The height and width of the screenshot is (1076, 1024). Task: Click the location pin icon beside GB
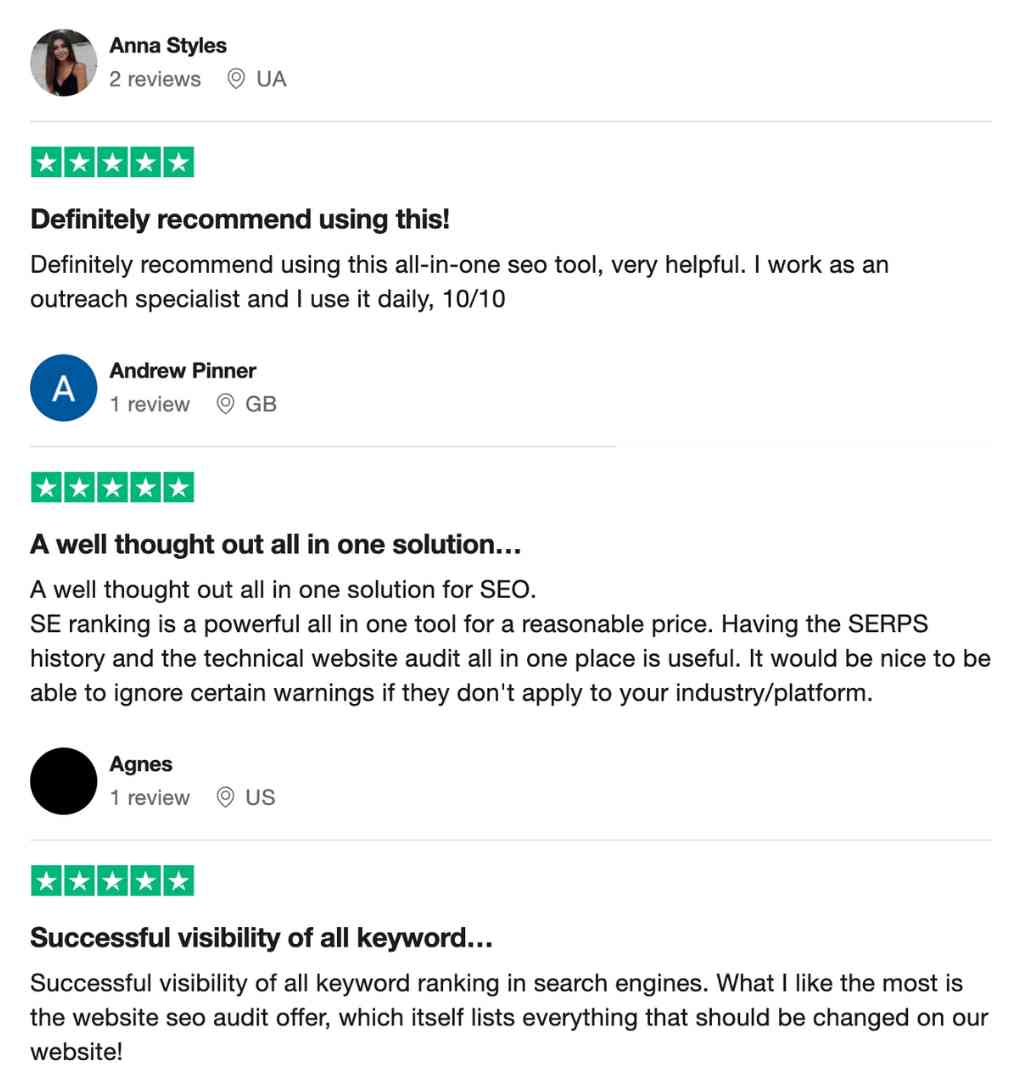(x=226, y=404)
